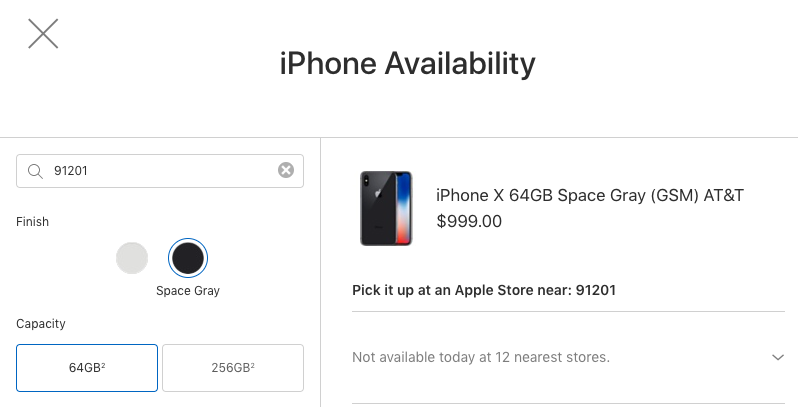The height and width of the screenshot is (407, 798).
Task: Click the "iPhone Availability" heading
Action: point(407,64)
